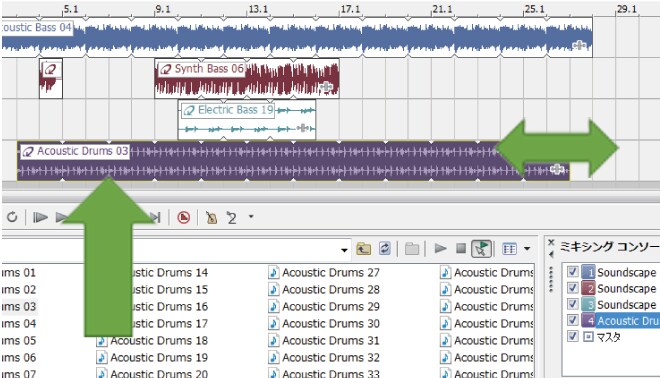Click ruler at measure 9.1
The width and height of the screenshot is (660, 378).
coord(163,9)
